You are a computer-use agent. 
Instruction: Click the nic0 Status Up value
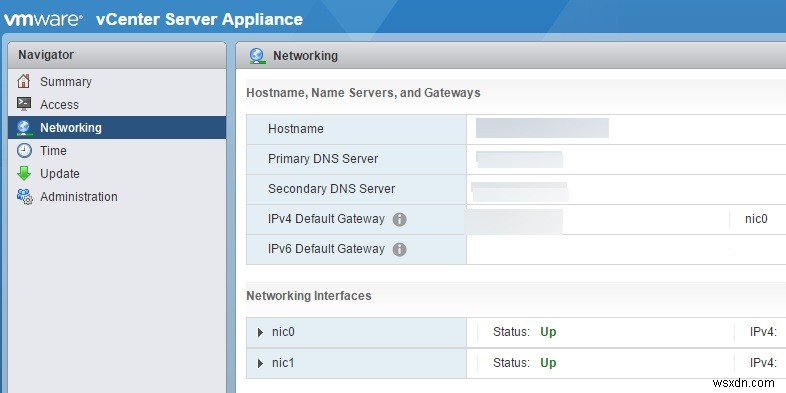coord(548,332)
